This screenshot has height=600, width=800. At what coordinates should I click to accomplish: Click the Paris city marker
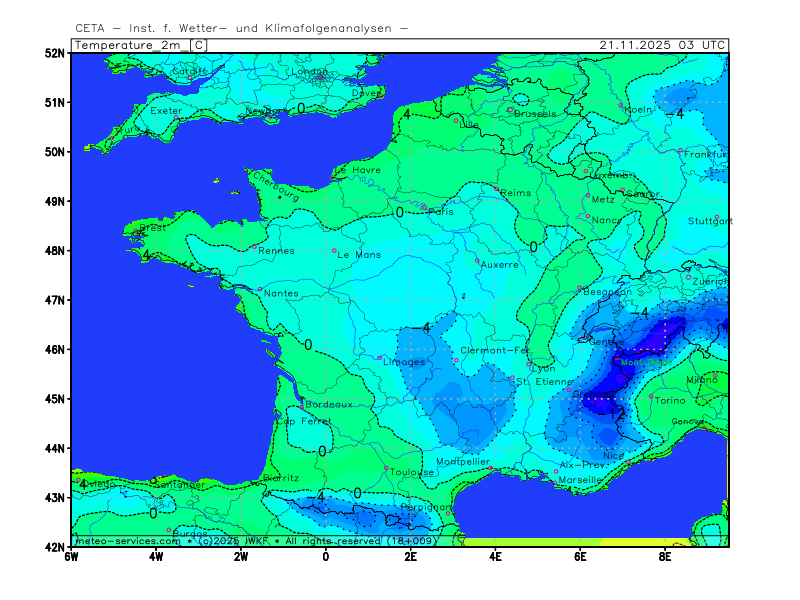(x=424, y=208)
